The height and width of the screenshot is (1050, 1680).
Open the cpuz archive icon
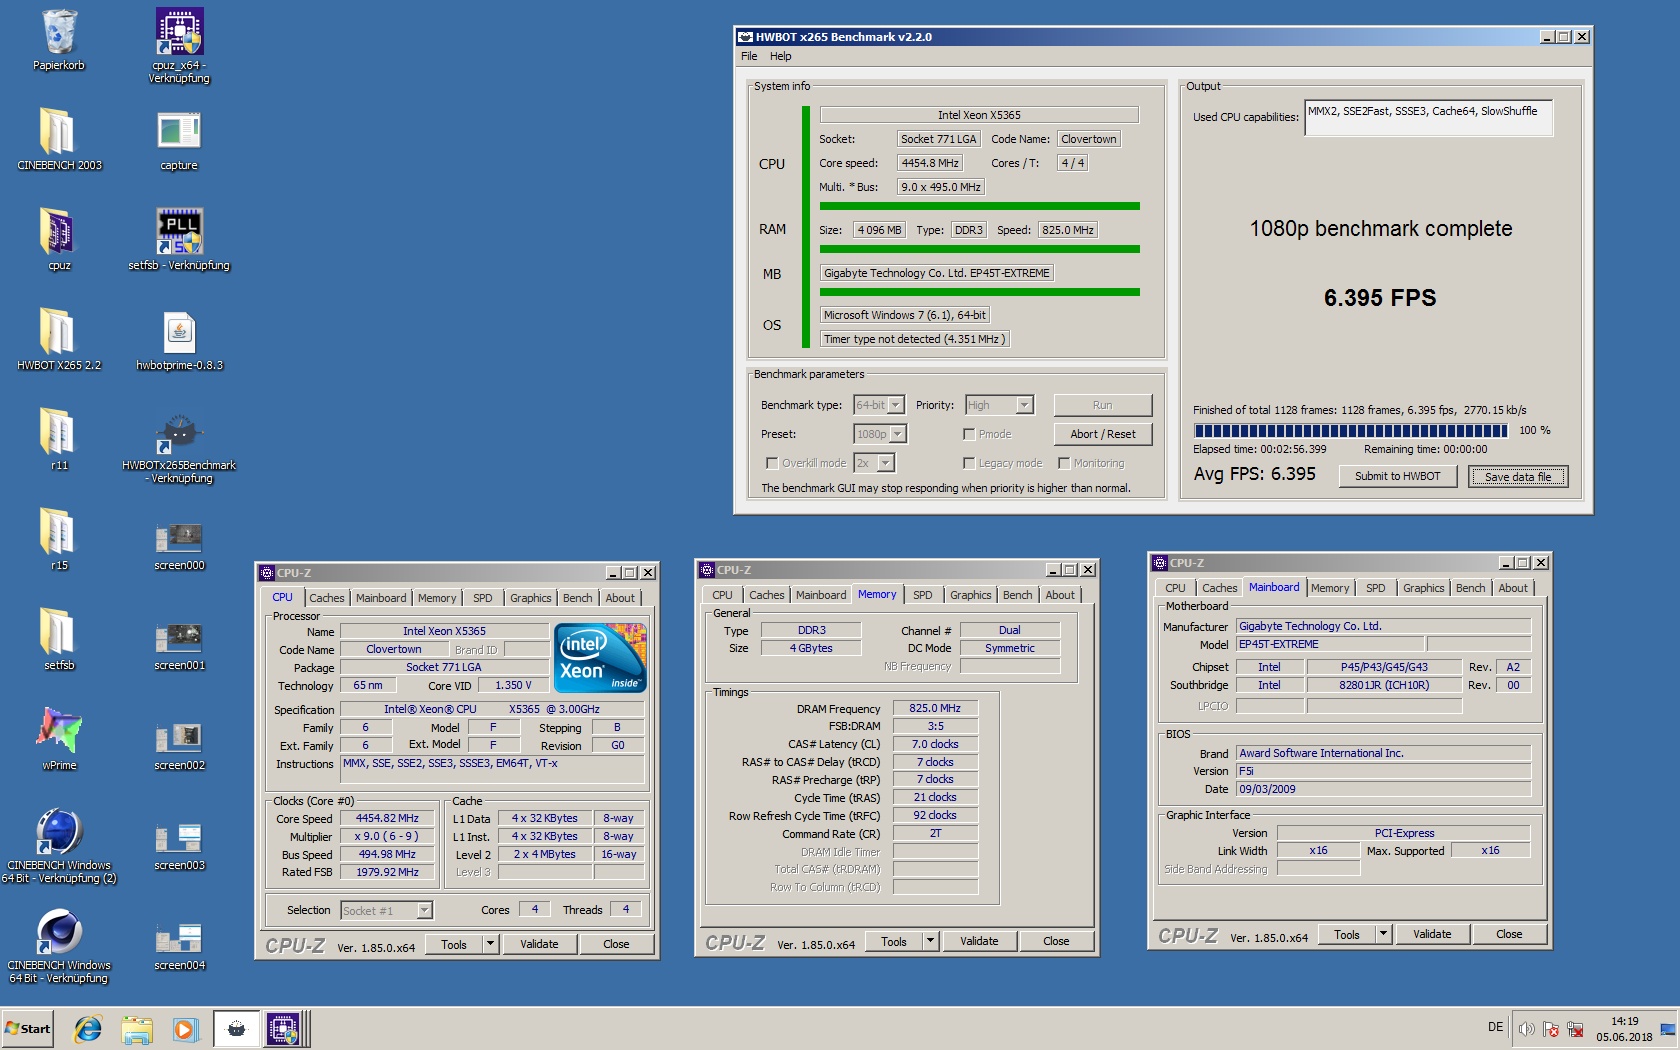coord(59,240)
